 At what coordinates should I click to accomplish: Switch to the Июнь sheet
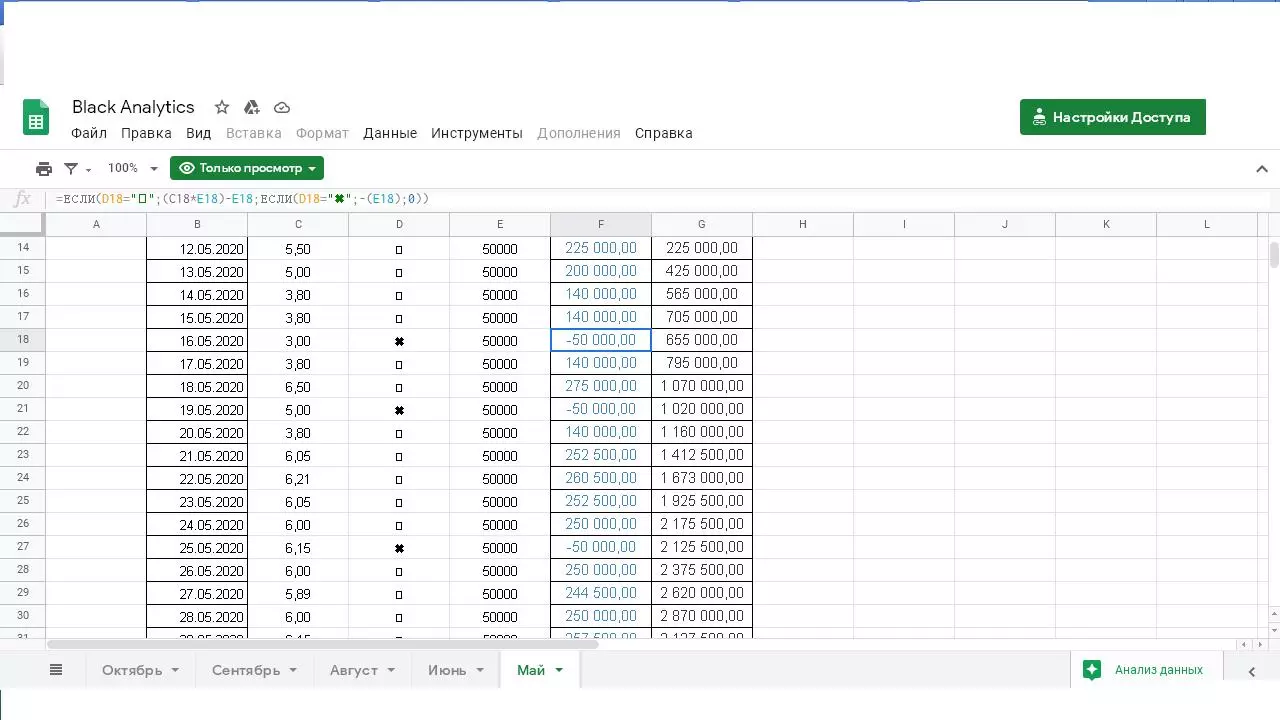point(447,670)
